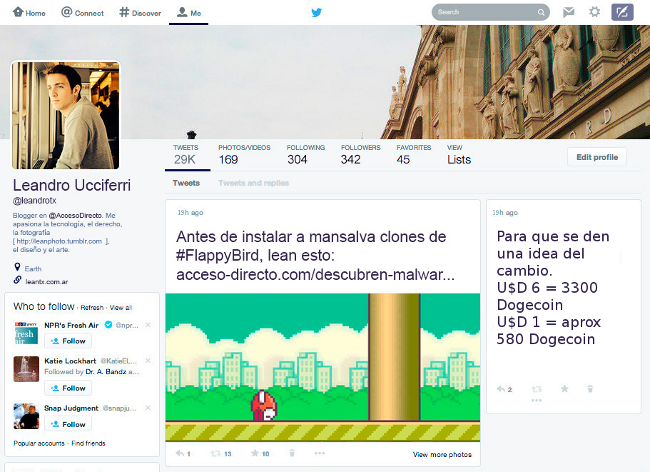Select the Tweets sub-tab

pyautogui.click(x=186, y=183)
